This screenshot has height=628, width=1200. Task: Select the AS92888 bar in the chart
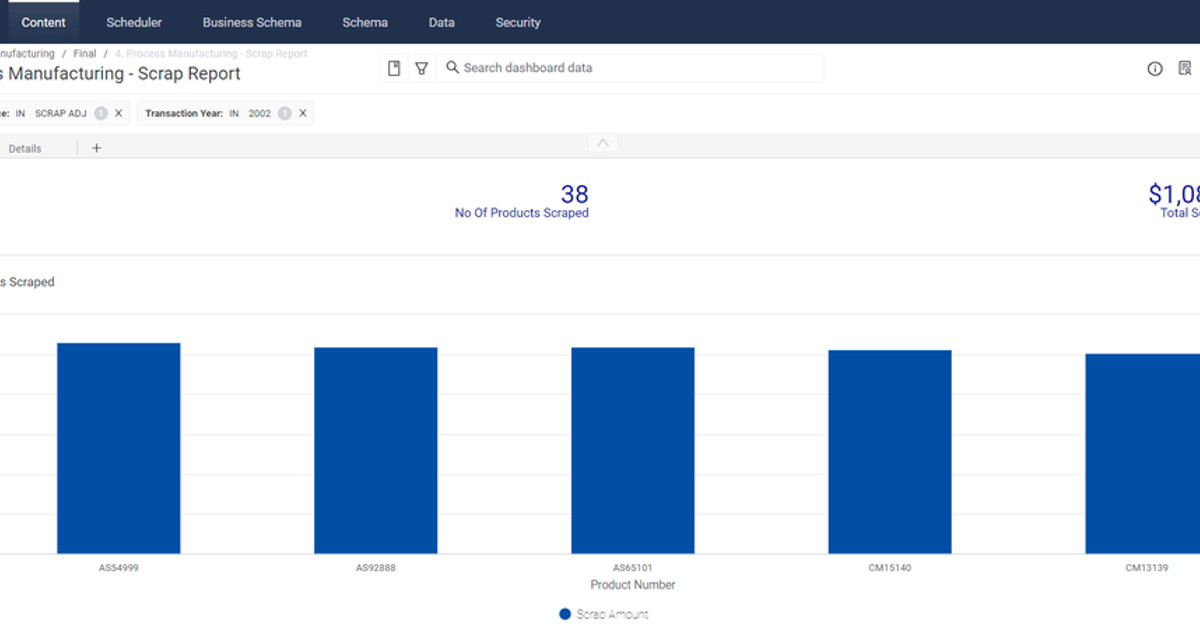376,450
